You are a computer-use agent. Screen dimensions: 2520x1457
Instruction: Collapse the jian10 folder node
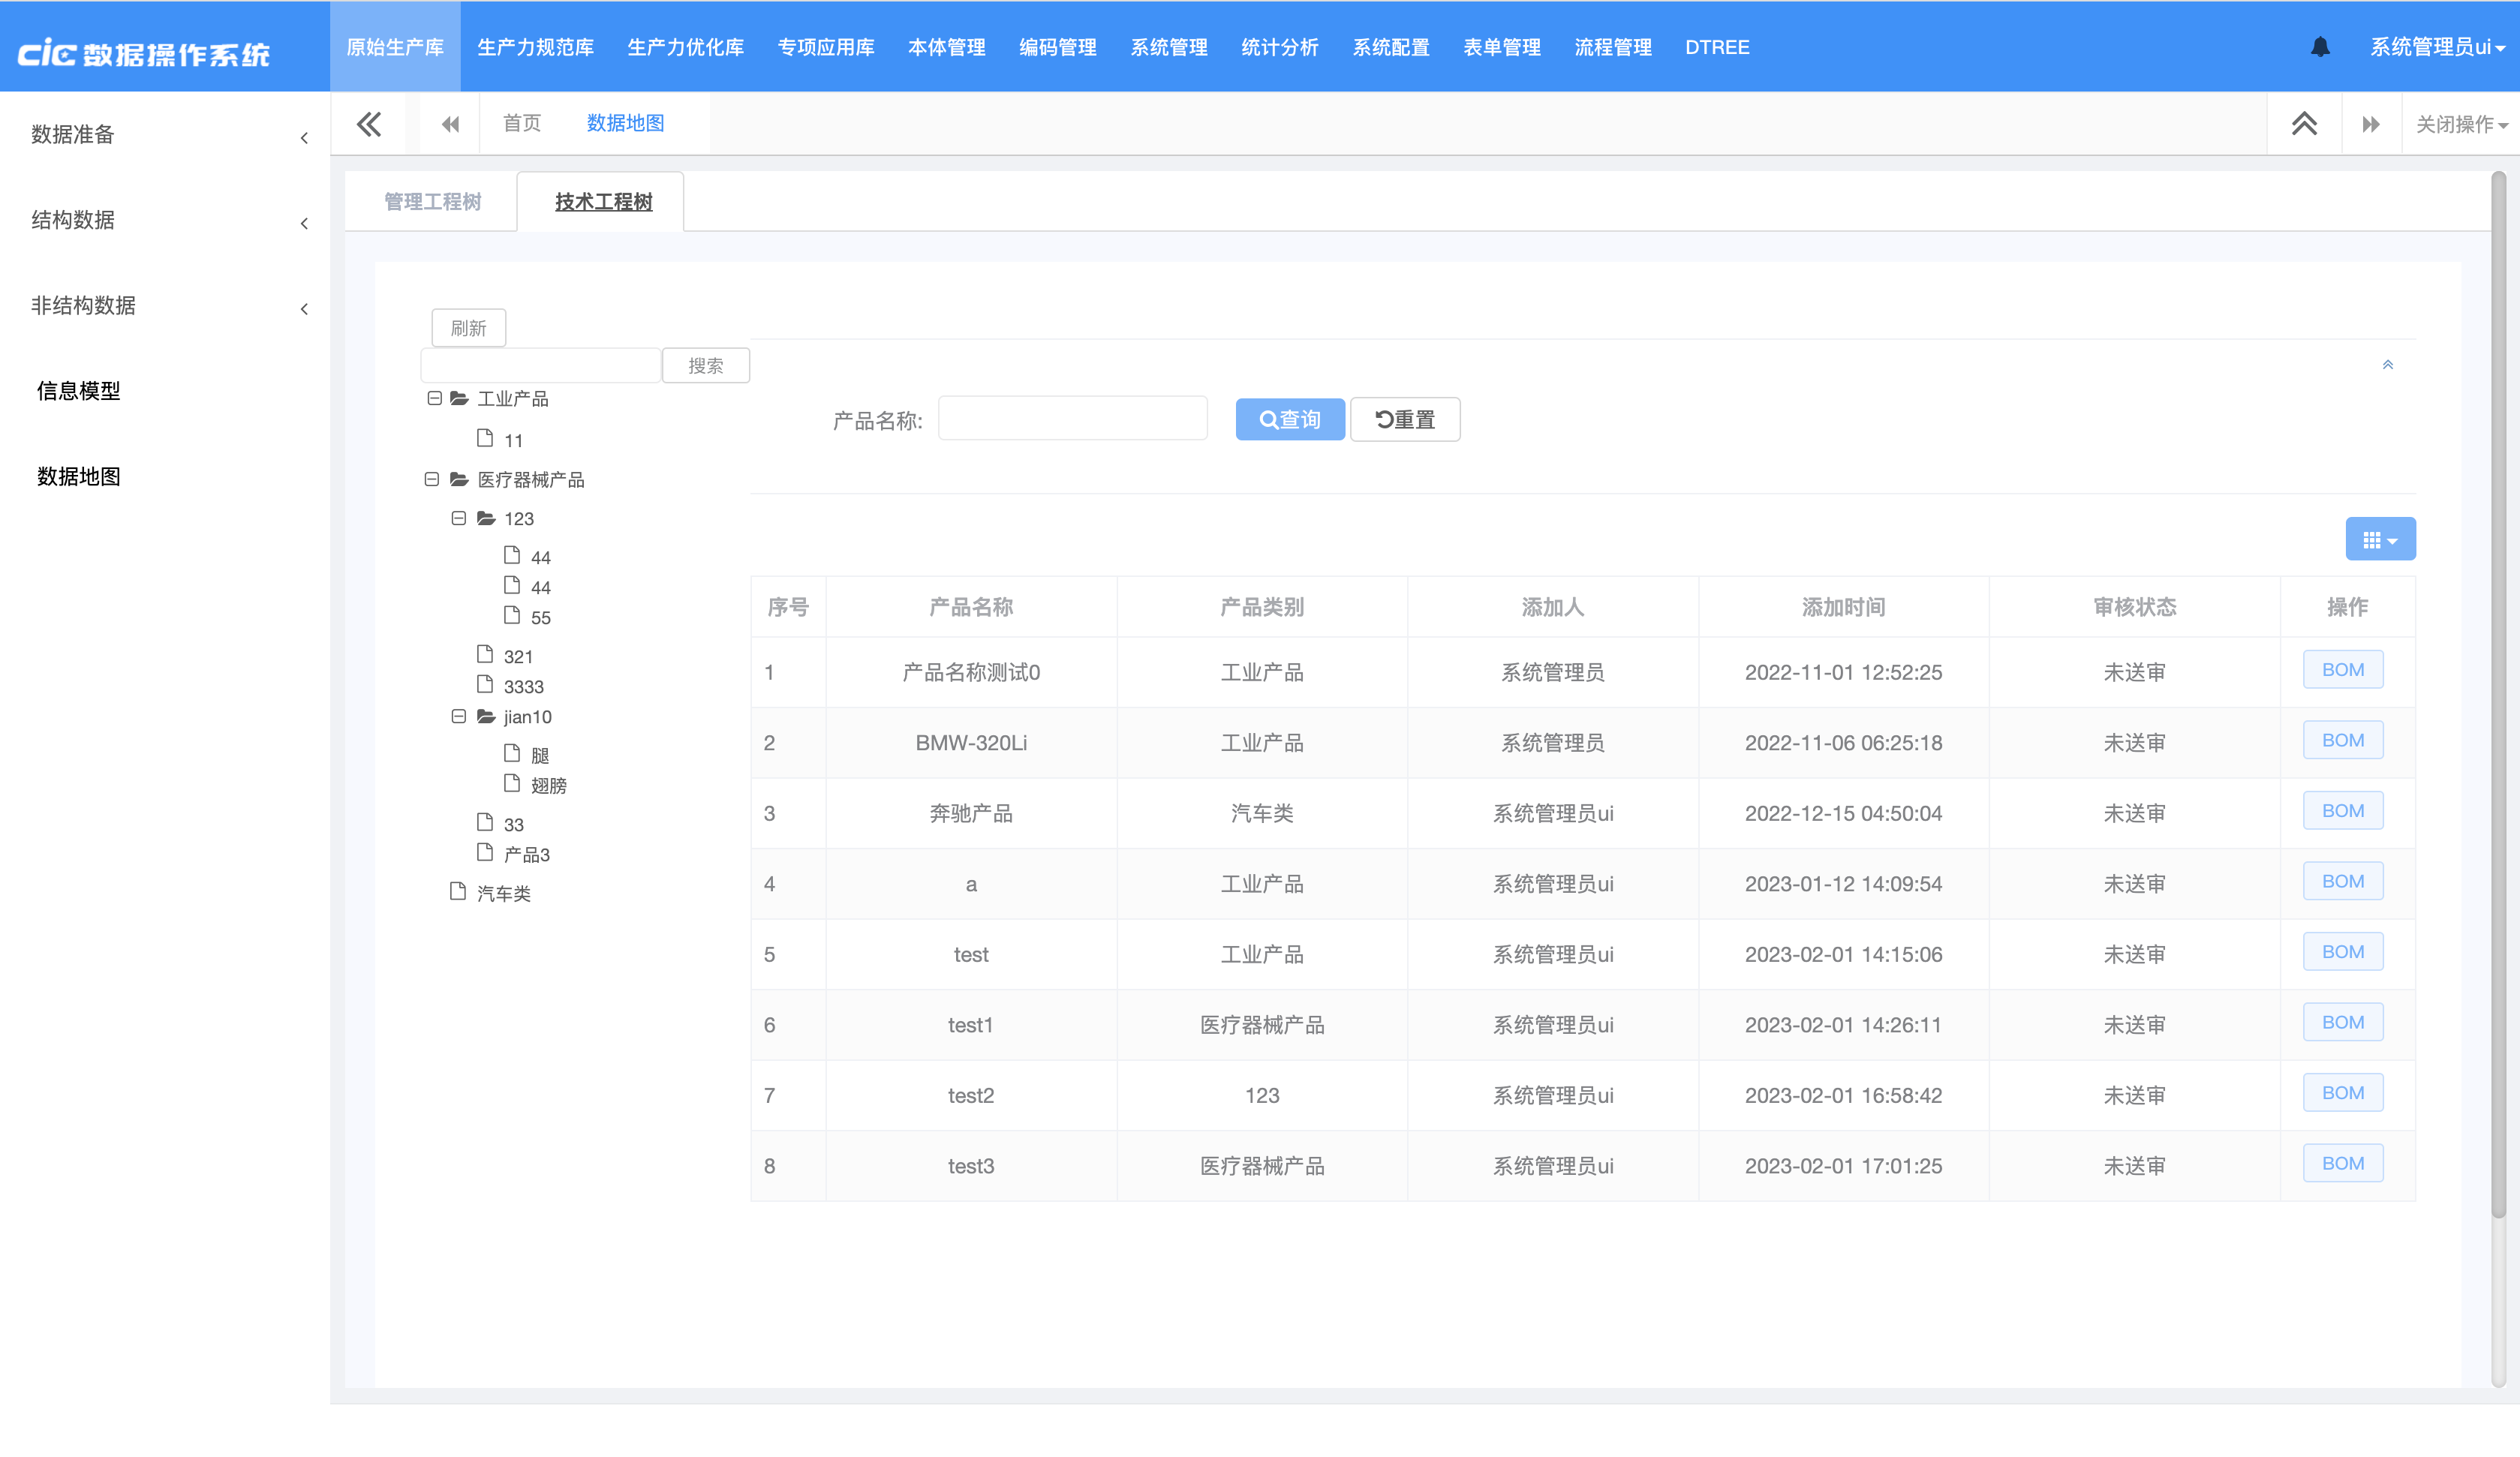[458, 716]
